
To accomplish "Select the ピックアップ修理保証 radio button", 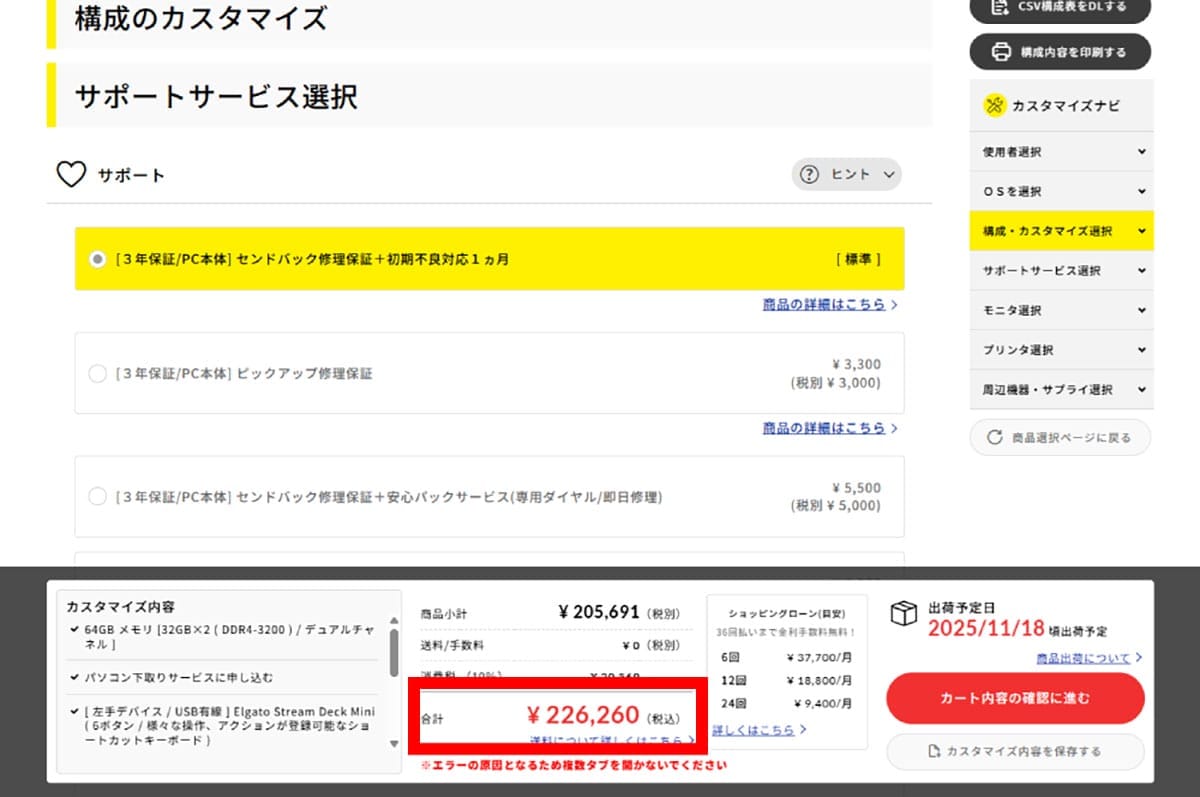I will pyautogui.click(x=97, y=373).
